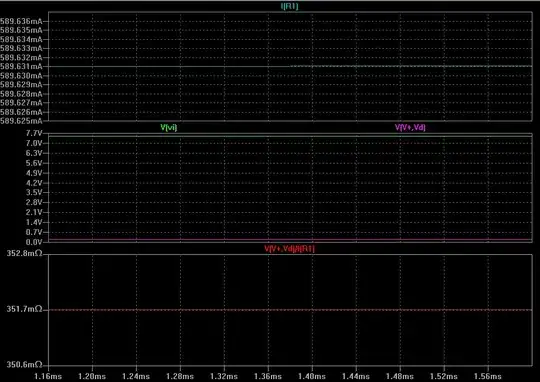The image size is (540, 382).
Task: Click the I(R1) current trace line in top pane
Action: pos(290,66)
